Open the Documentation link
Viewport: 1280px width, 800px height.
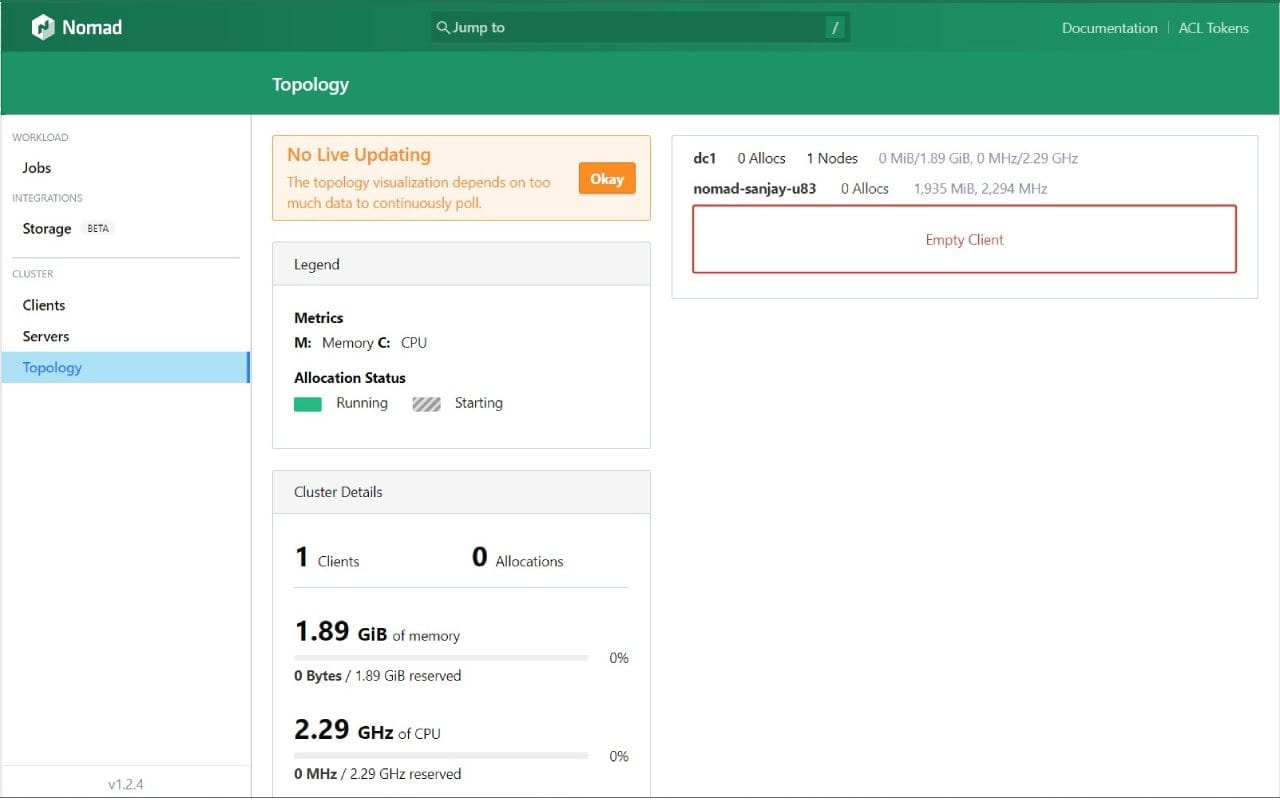tap(1109, 27)
